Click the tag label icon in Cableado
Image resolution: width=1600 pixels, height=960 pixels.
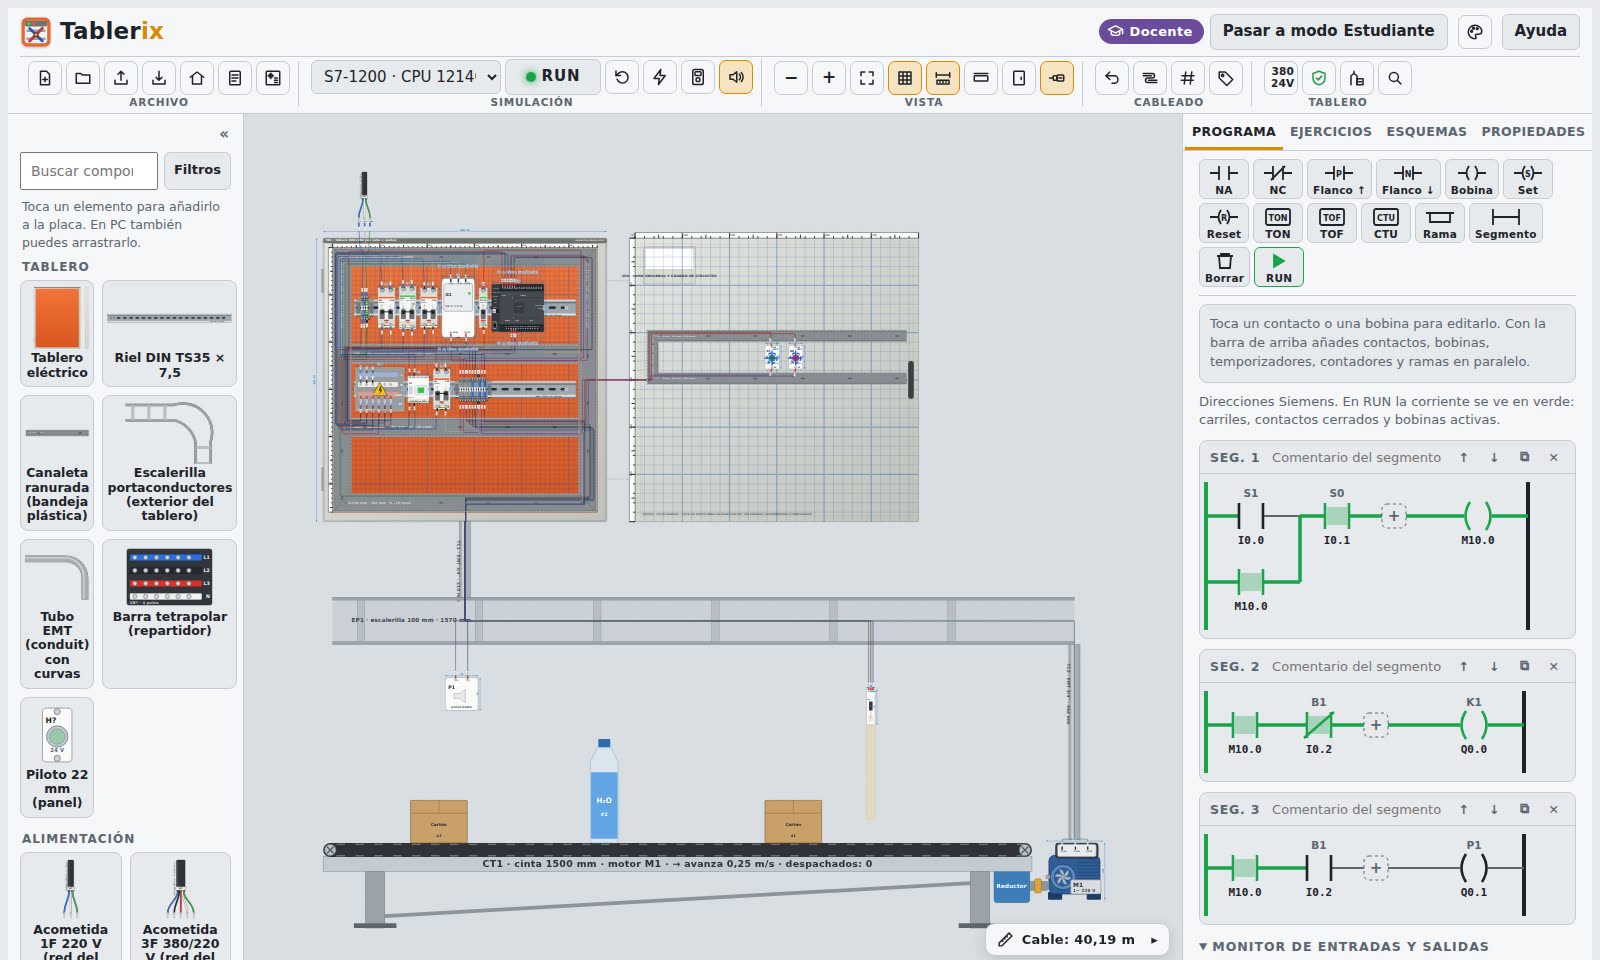tap(1226, 78)
